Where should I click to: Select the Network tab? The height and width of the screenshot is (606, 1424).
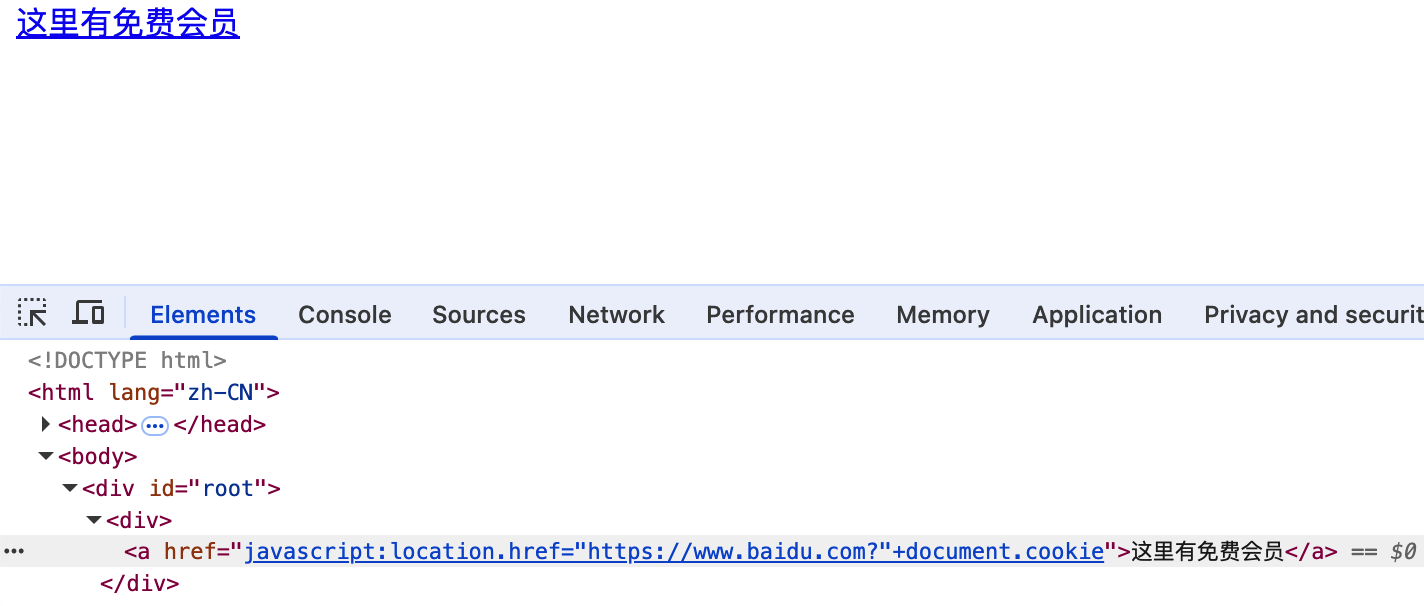tap(616, 315)
